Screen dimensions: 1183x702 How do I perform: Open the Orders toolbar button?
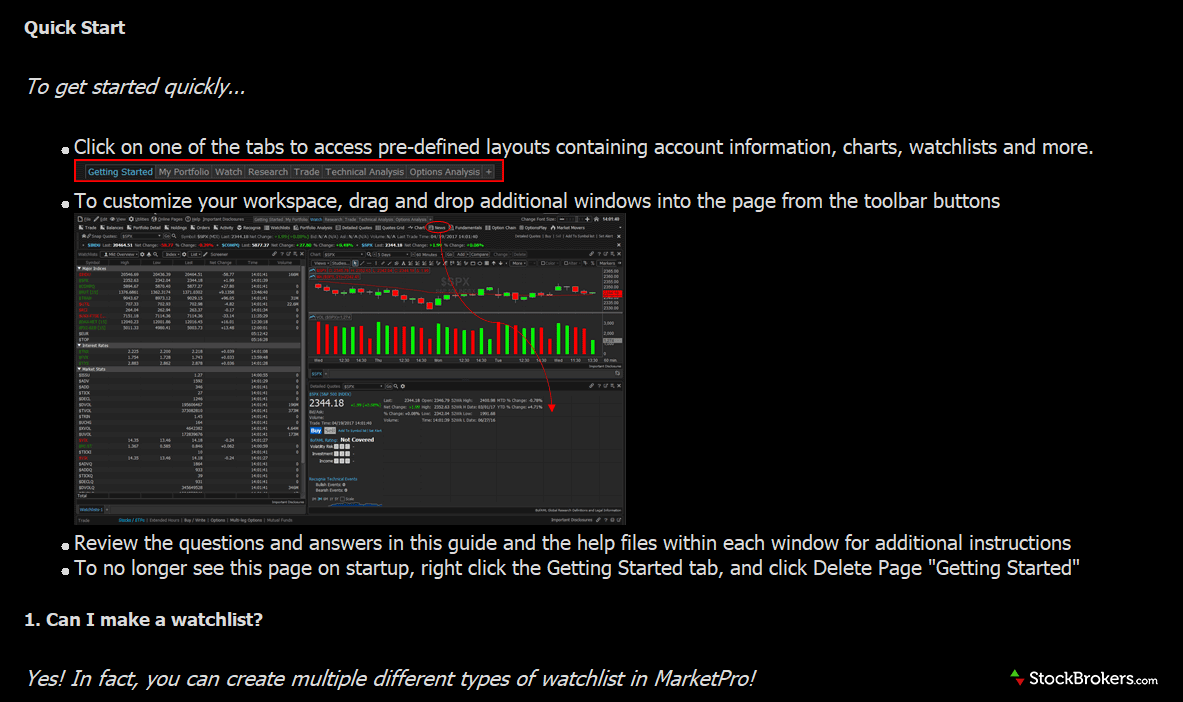pos(200,227)
